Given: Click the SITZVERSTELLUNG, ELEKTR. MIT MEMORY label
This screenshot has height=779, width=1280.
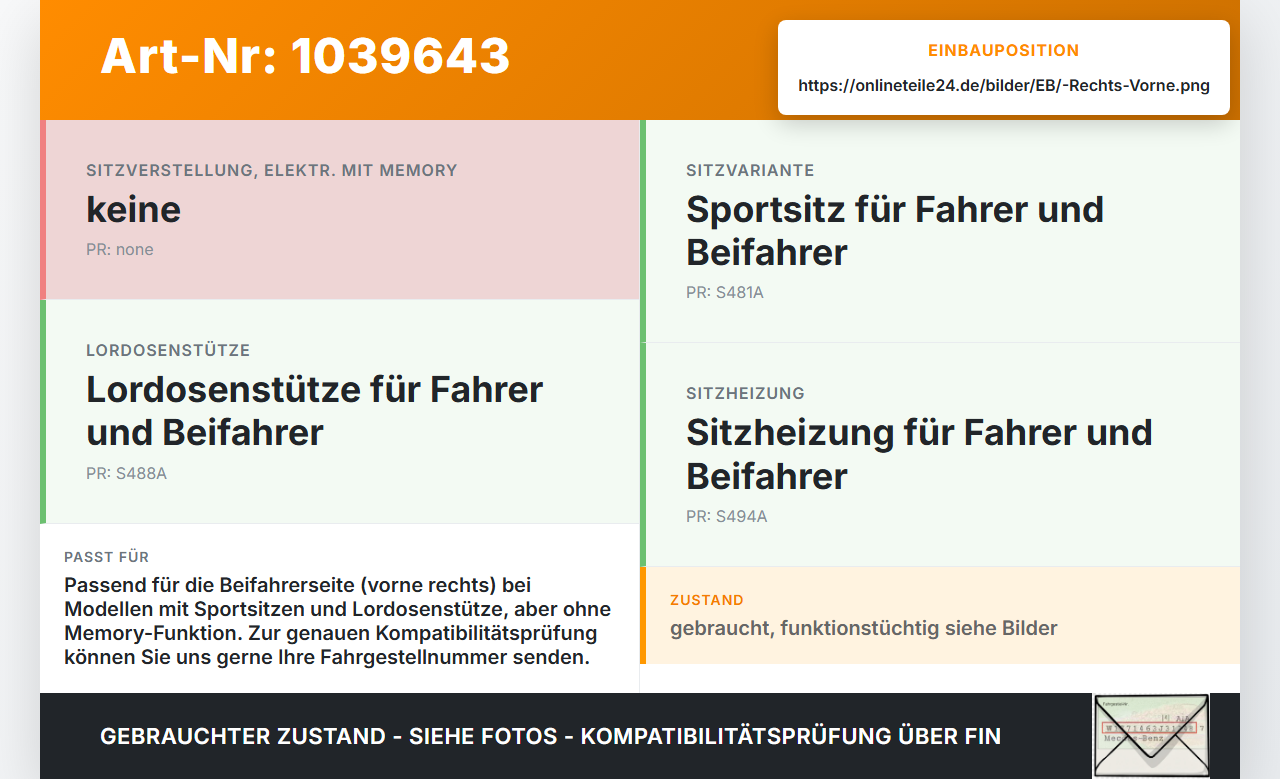Looking at the screenshot, I should click(272, 170).
